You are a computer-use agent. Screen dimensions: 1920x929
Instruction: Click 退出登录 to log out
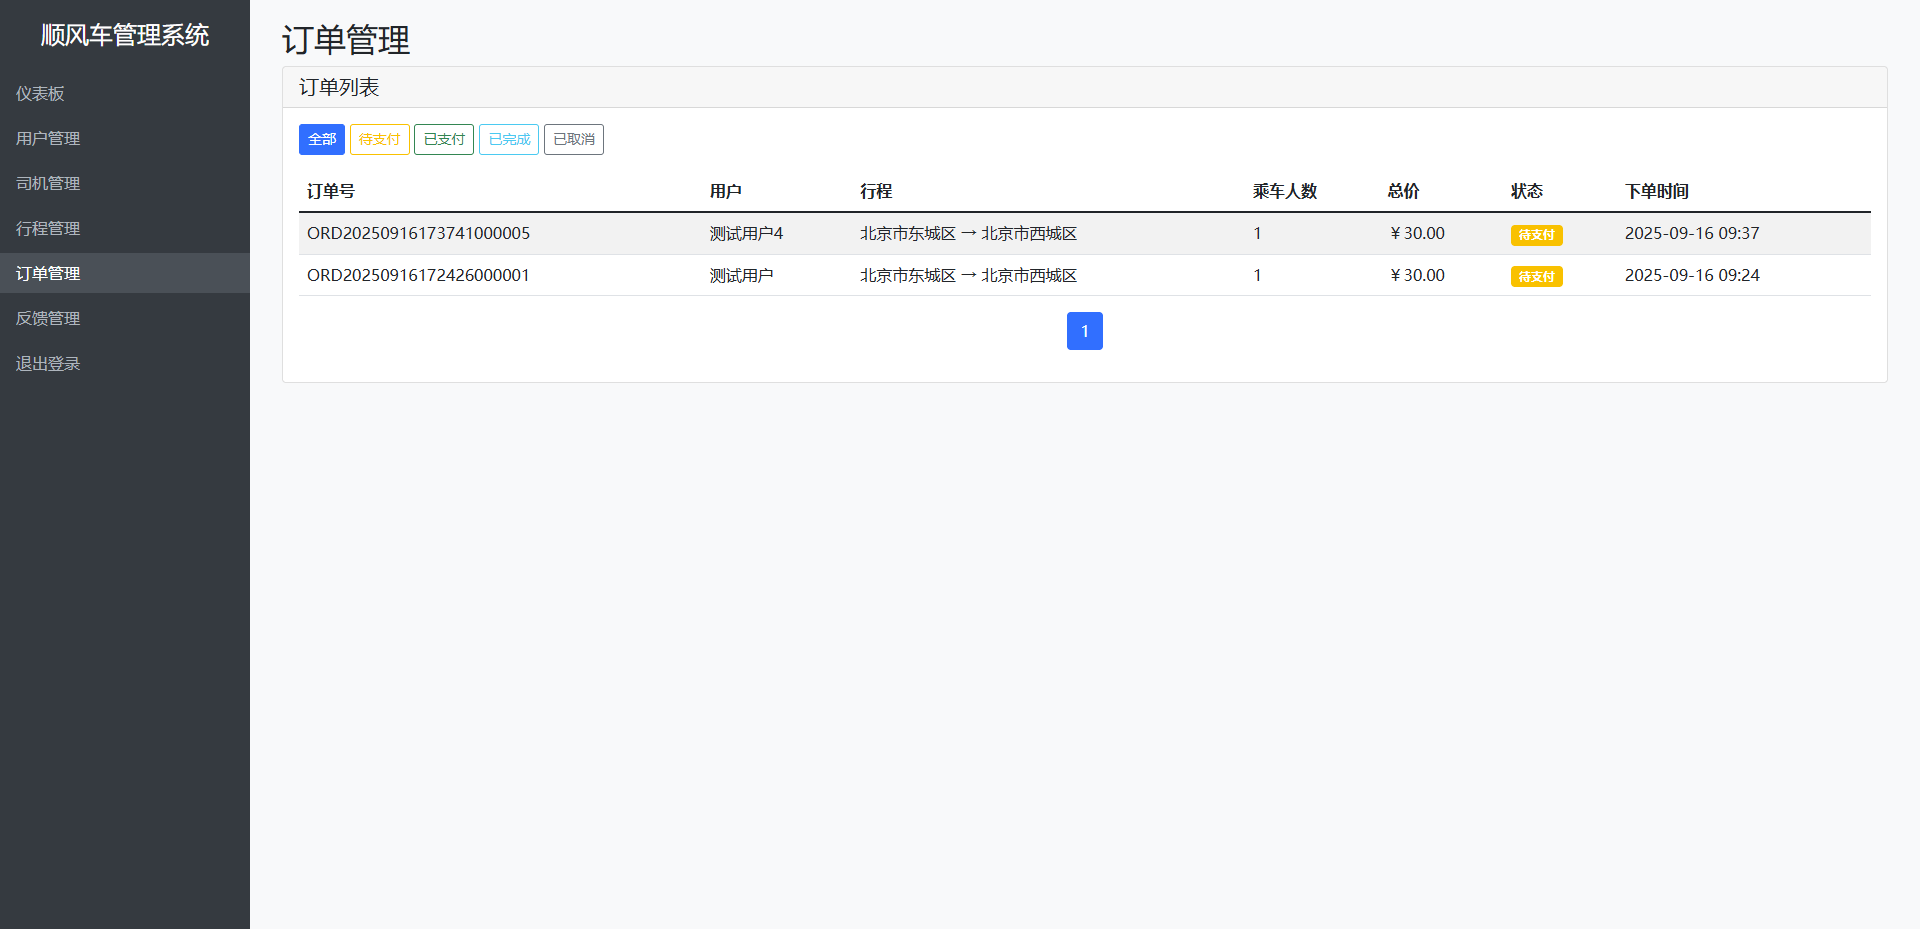[x=48, y=363]
